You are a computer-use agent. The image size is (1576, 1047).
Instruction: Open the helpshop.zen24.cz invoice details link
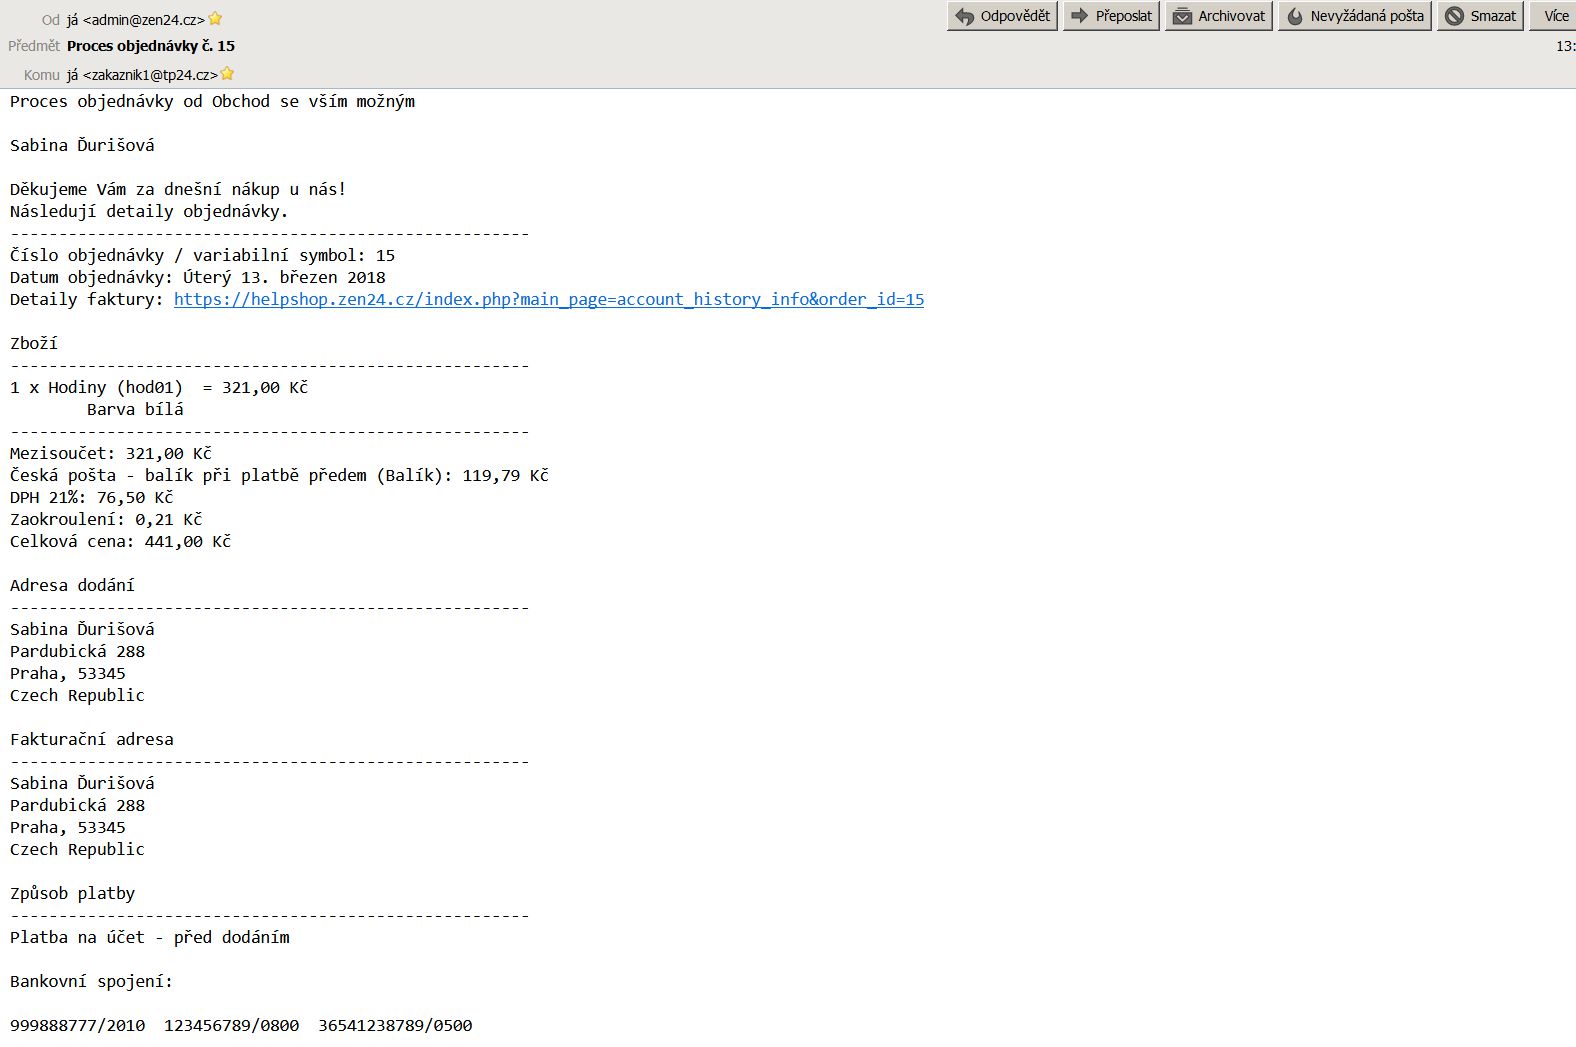(x=548, y=299)
